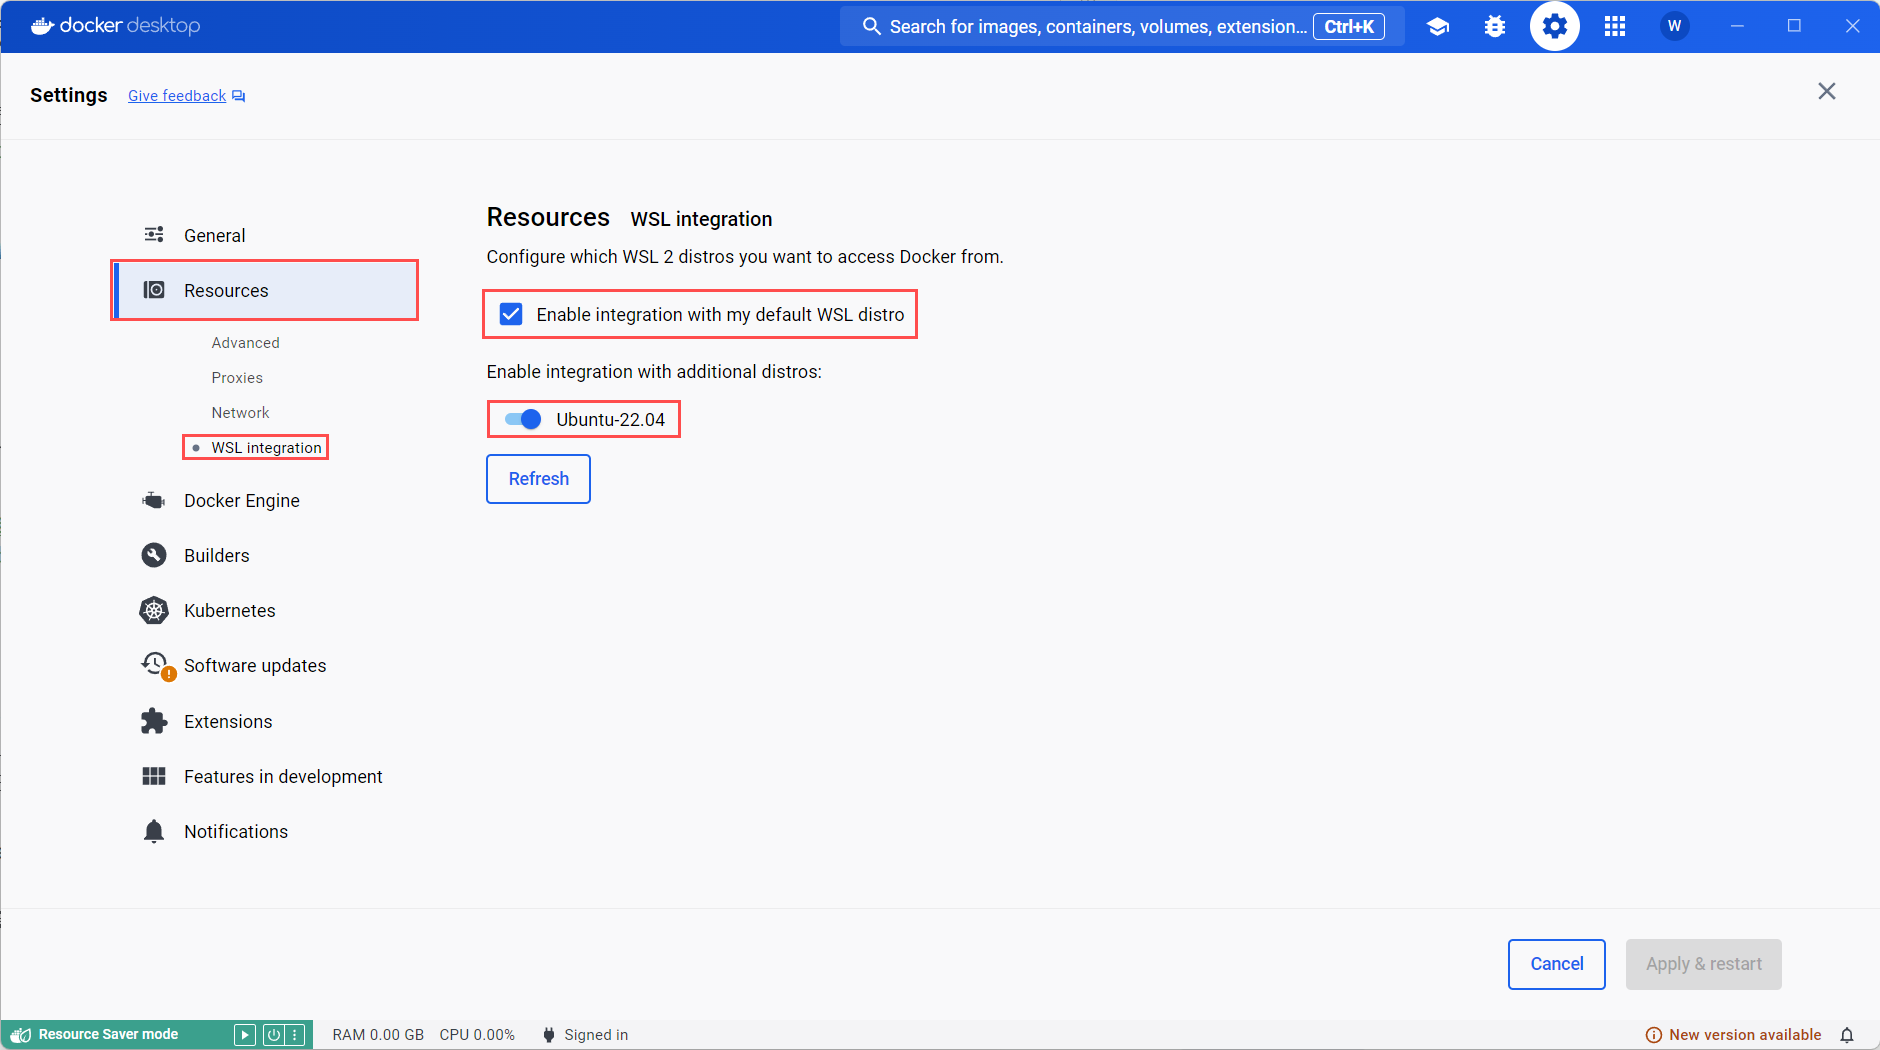
Task: Click the Docker Engine icon
Action: click(x=154, y=500)
